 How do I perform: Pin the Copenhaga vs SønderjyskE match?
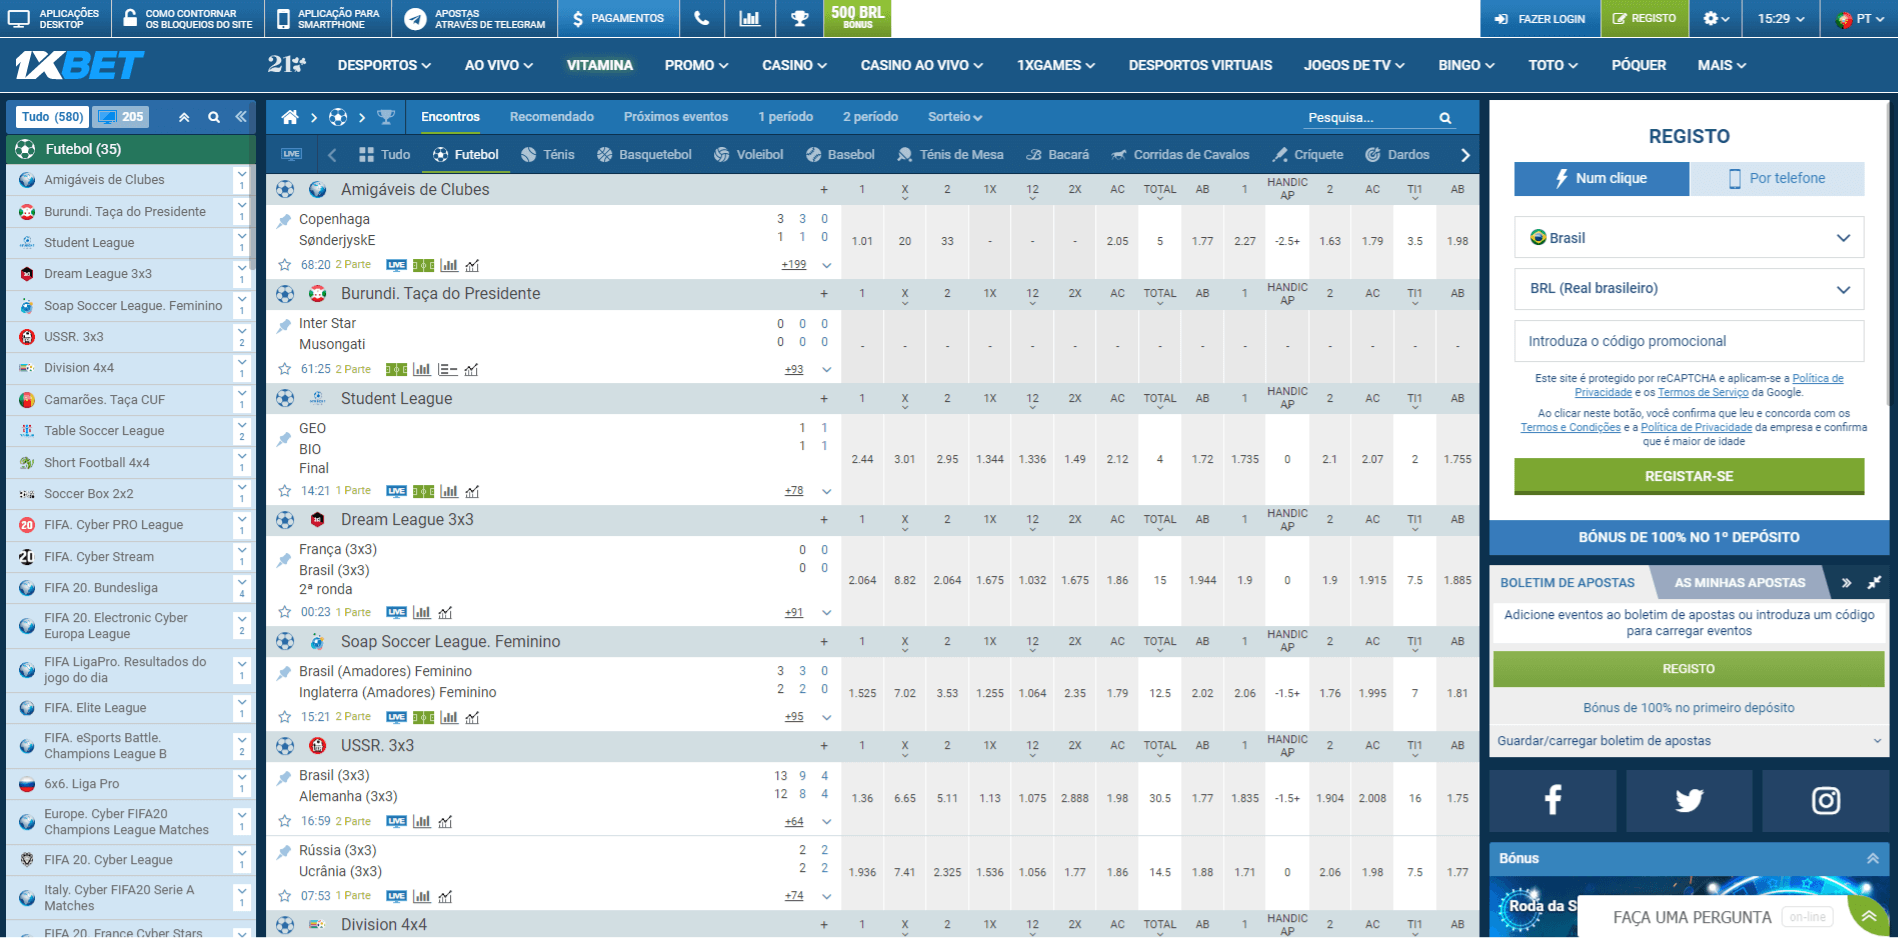coord(284,220)
